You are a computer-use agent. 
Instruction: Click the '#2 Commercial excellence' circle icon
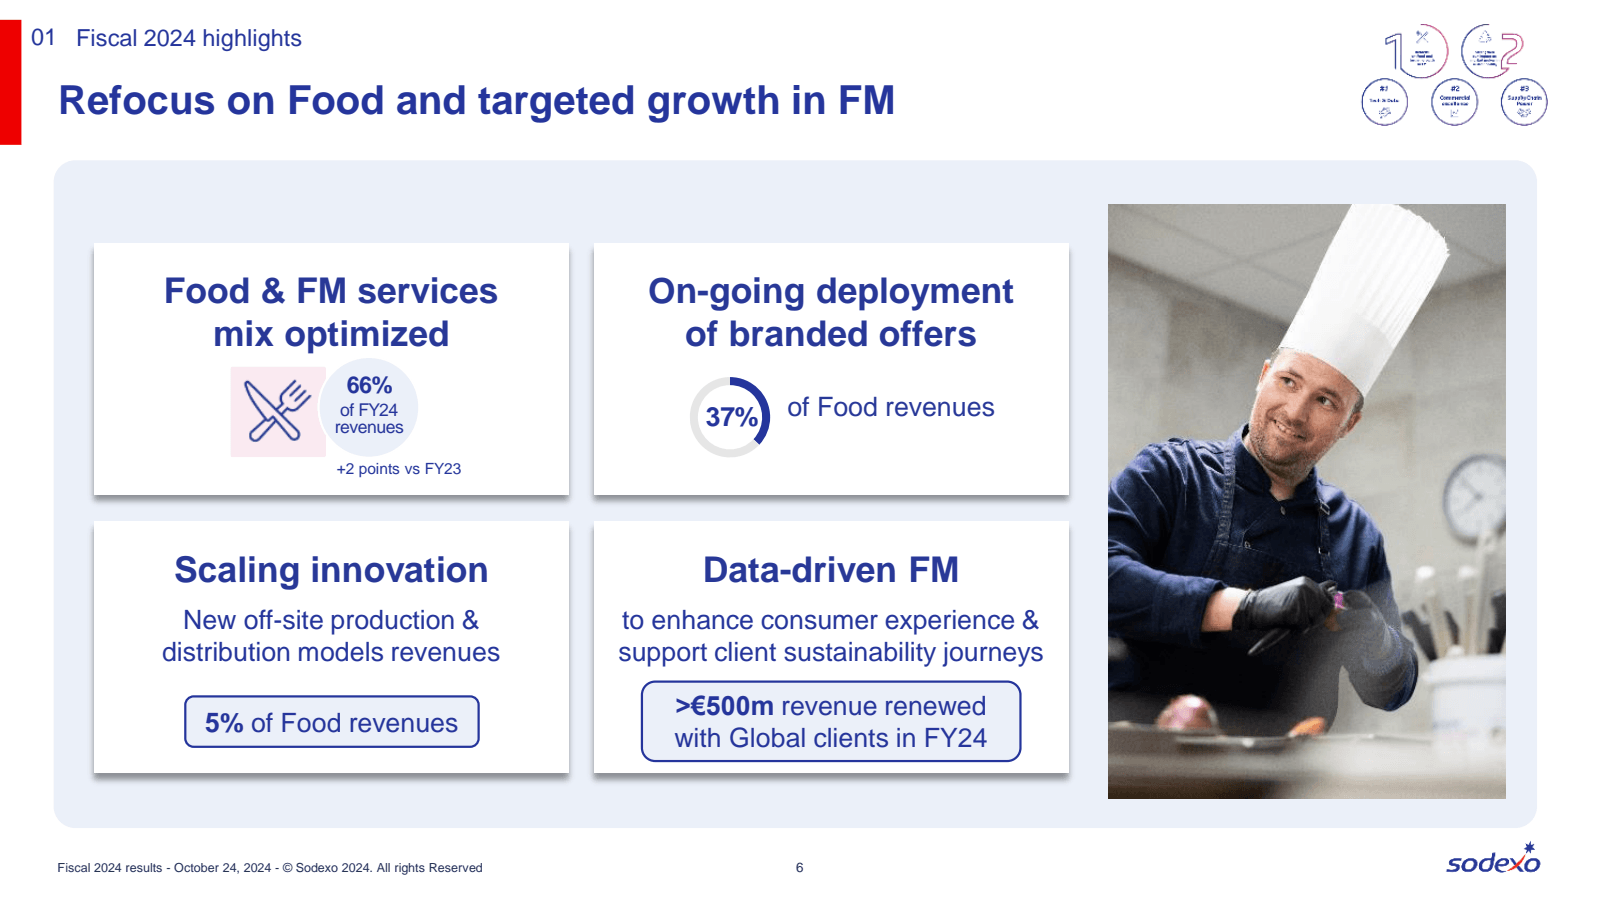click(x=1454, y=102)
